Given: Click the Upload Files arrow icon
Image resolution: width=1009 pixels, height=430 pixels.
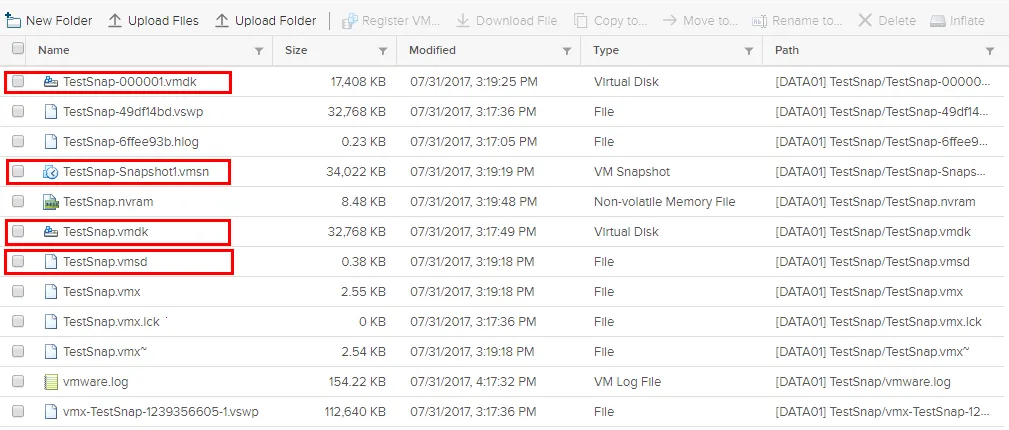Looking at the screenshot, I should tap(114, 20).
